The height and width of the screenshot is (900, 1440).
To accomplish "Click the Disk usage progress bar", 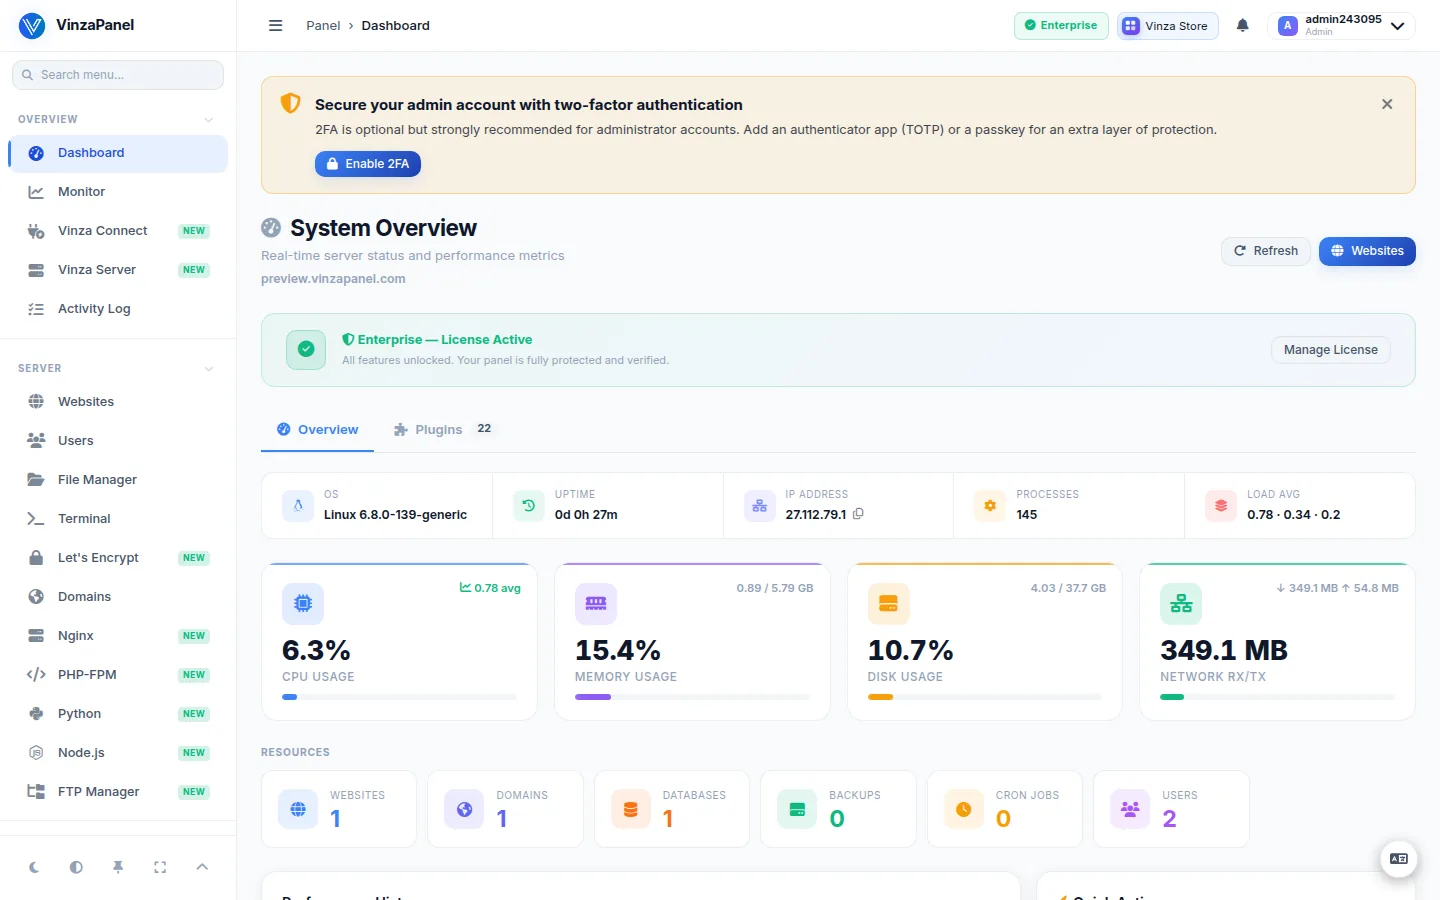I will 984,697.
